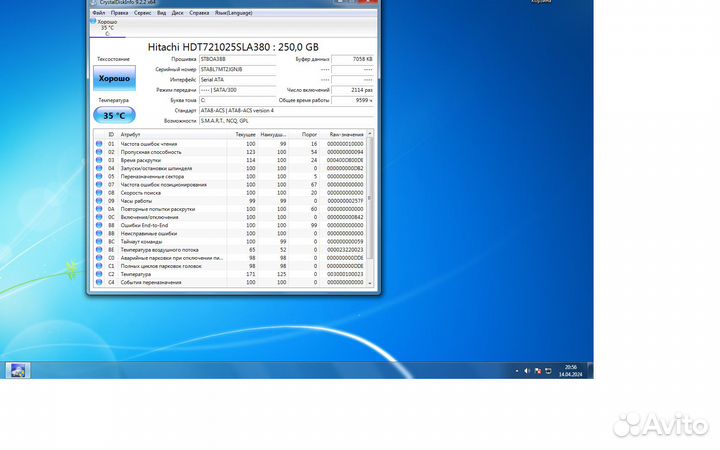
Task: Click status icon for Повторные попытки раскрутки row
Action: coord(99,209)
